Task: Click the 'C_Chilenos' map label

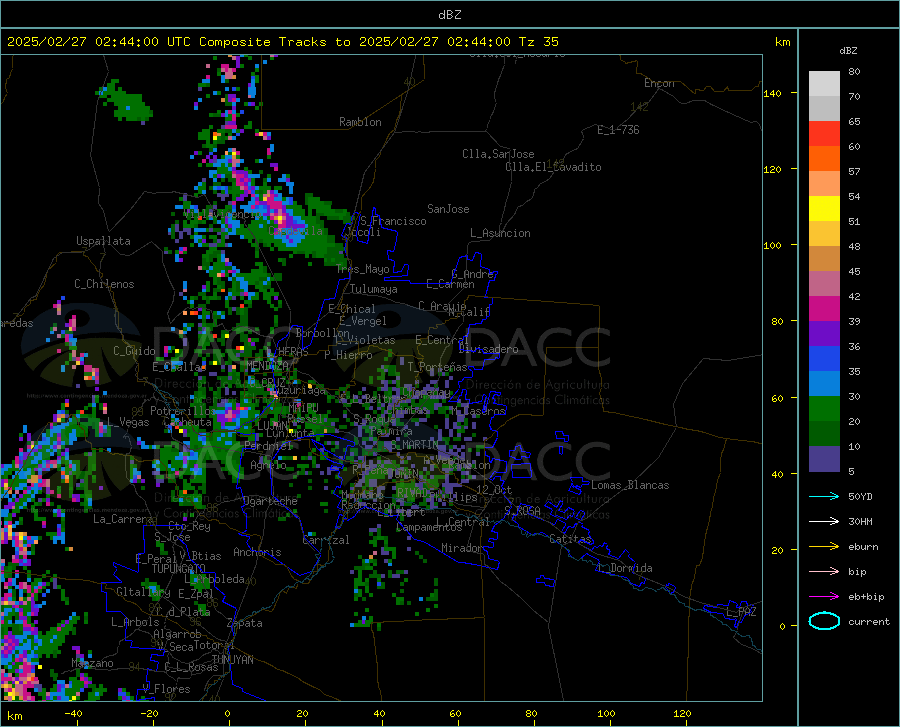Action: pyautogui.click(x=104, y=284)
